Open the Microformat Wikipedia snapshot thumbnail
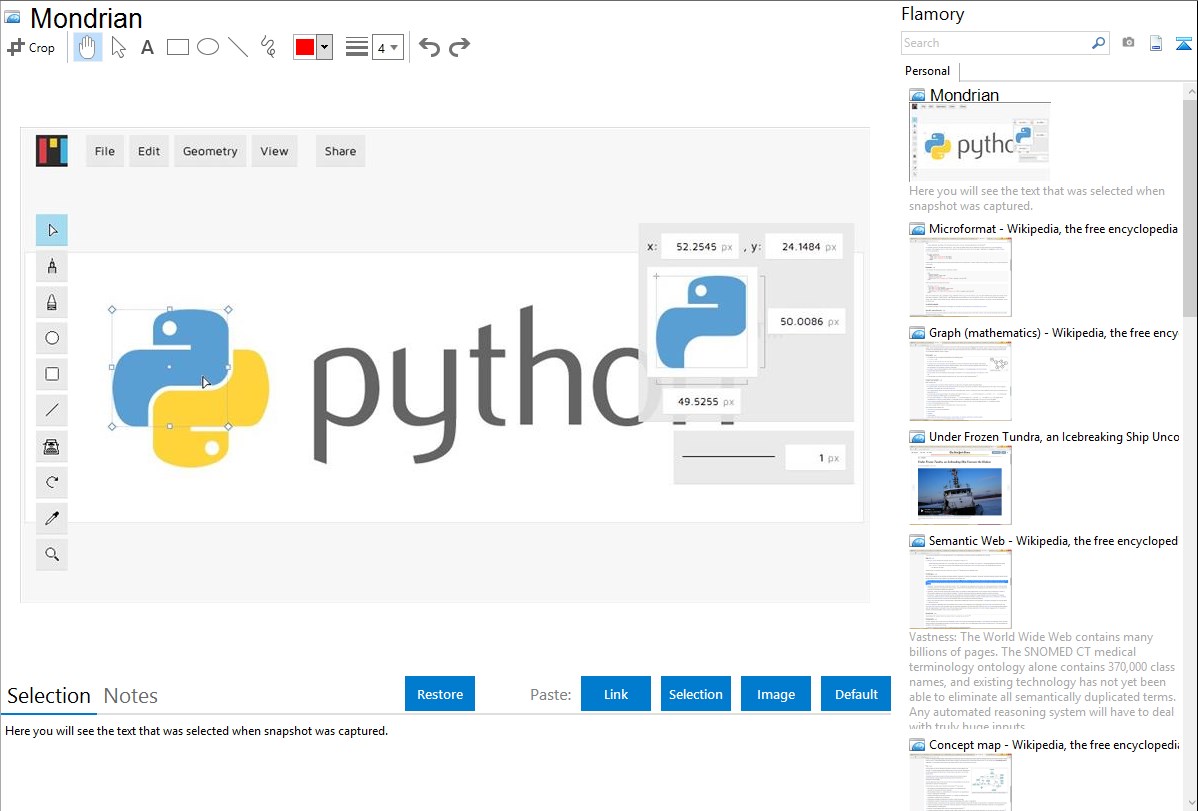 pos(960,277)
